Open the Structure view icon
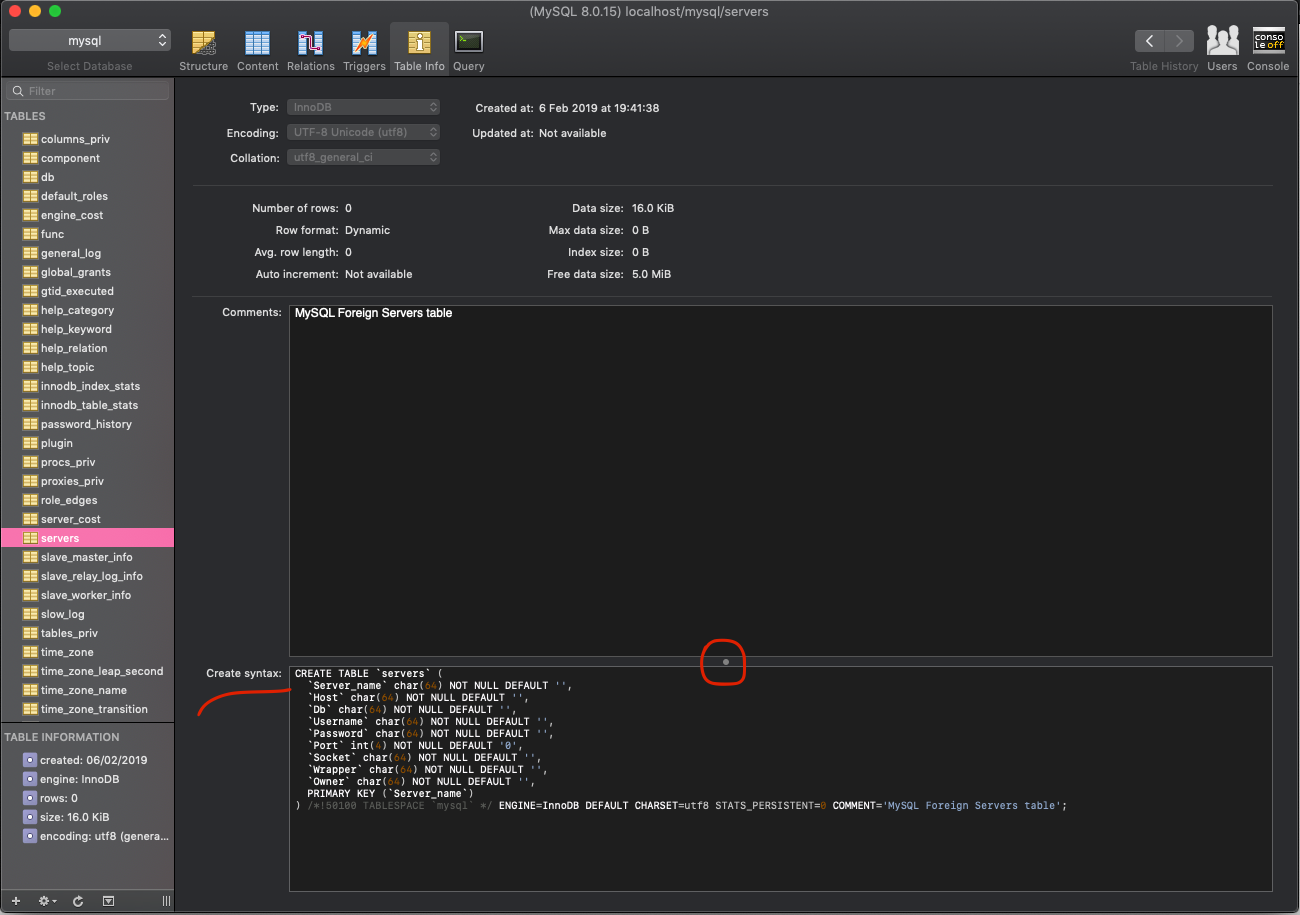The image size is (1300, 915). tap(204, 47)
